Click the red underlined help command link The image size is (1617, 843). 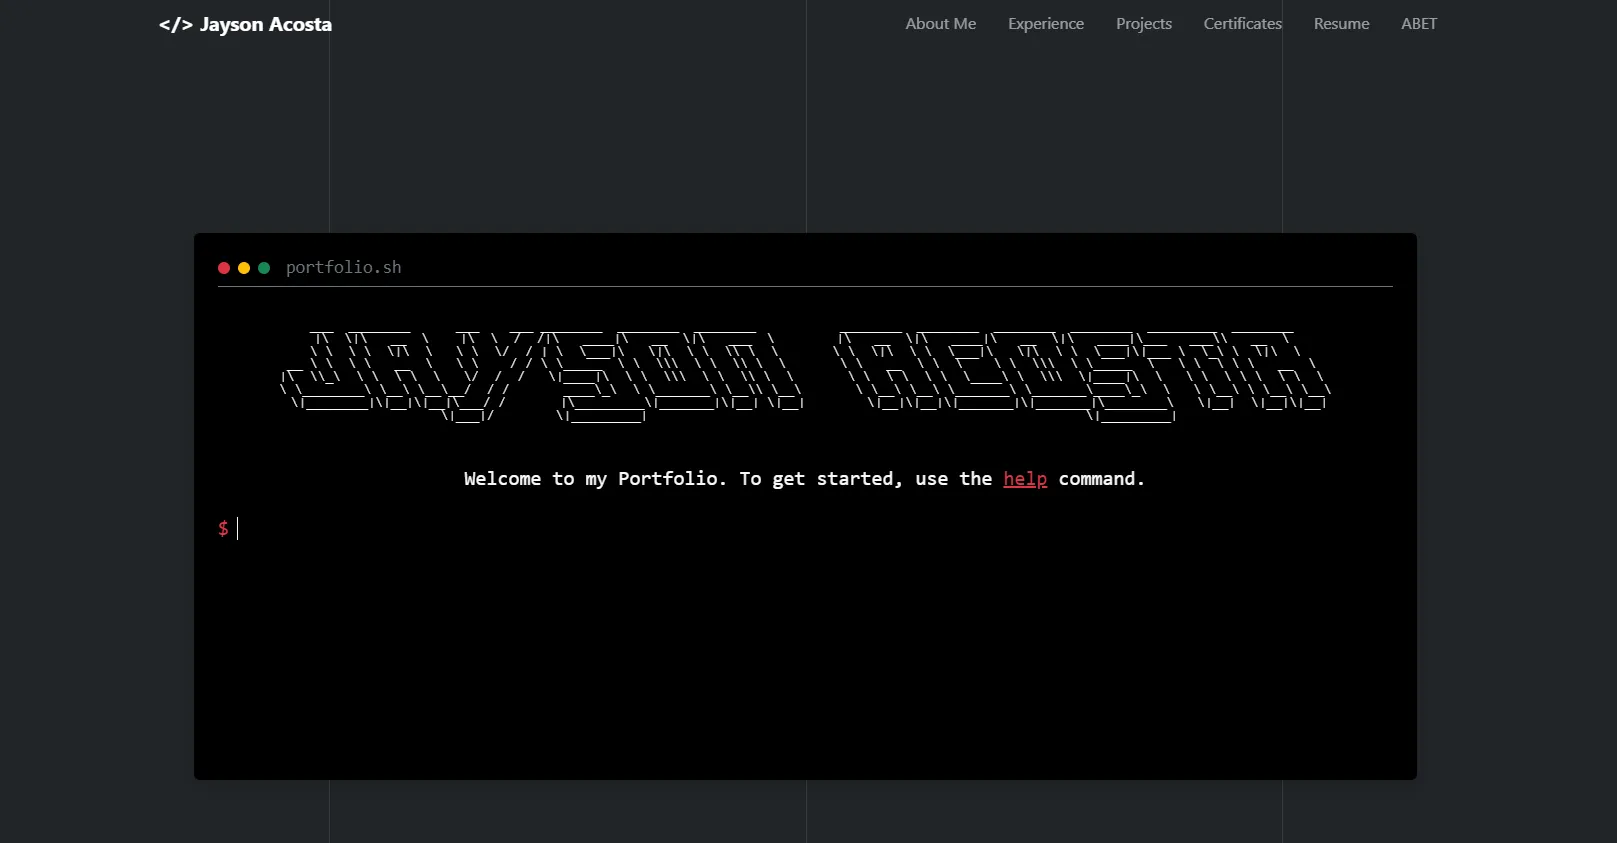pos(1025,479)
